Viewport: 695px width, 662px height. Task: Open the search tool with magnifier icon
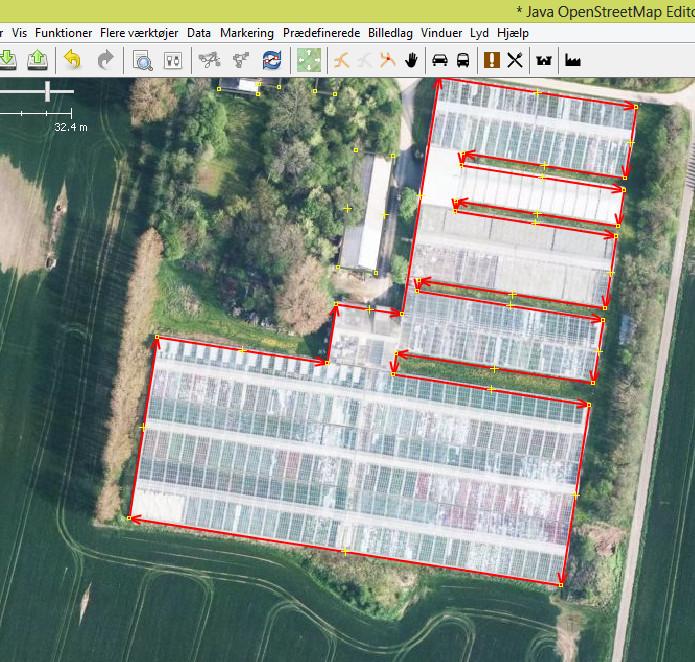click(143, 60)
